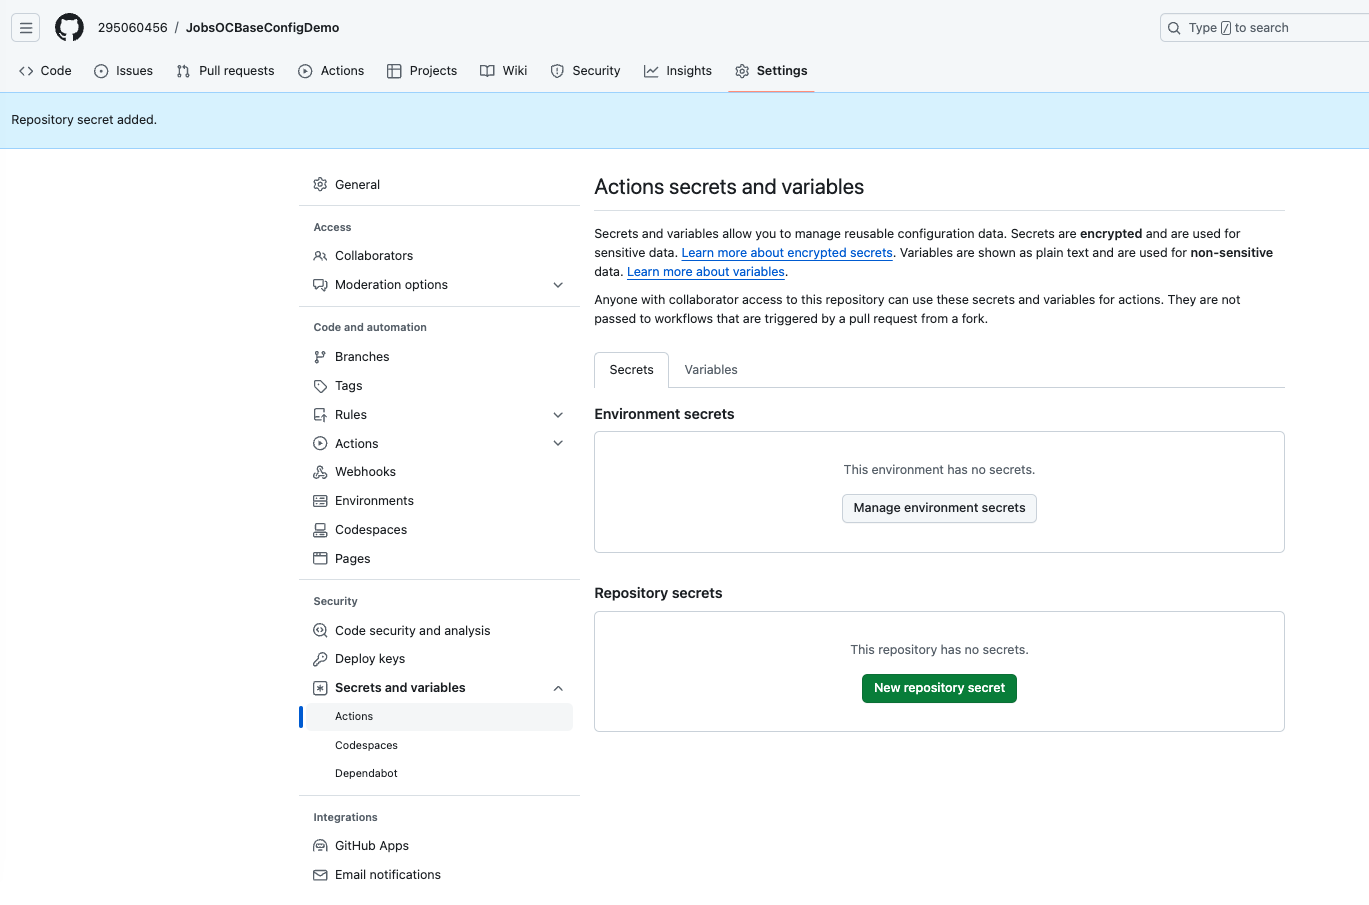The height and width of the screenshot is (905, 1369).
Task: Click the General gear icon in sidebar
Action: (320, 185)
